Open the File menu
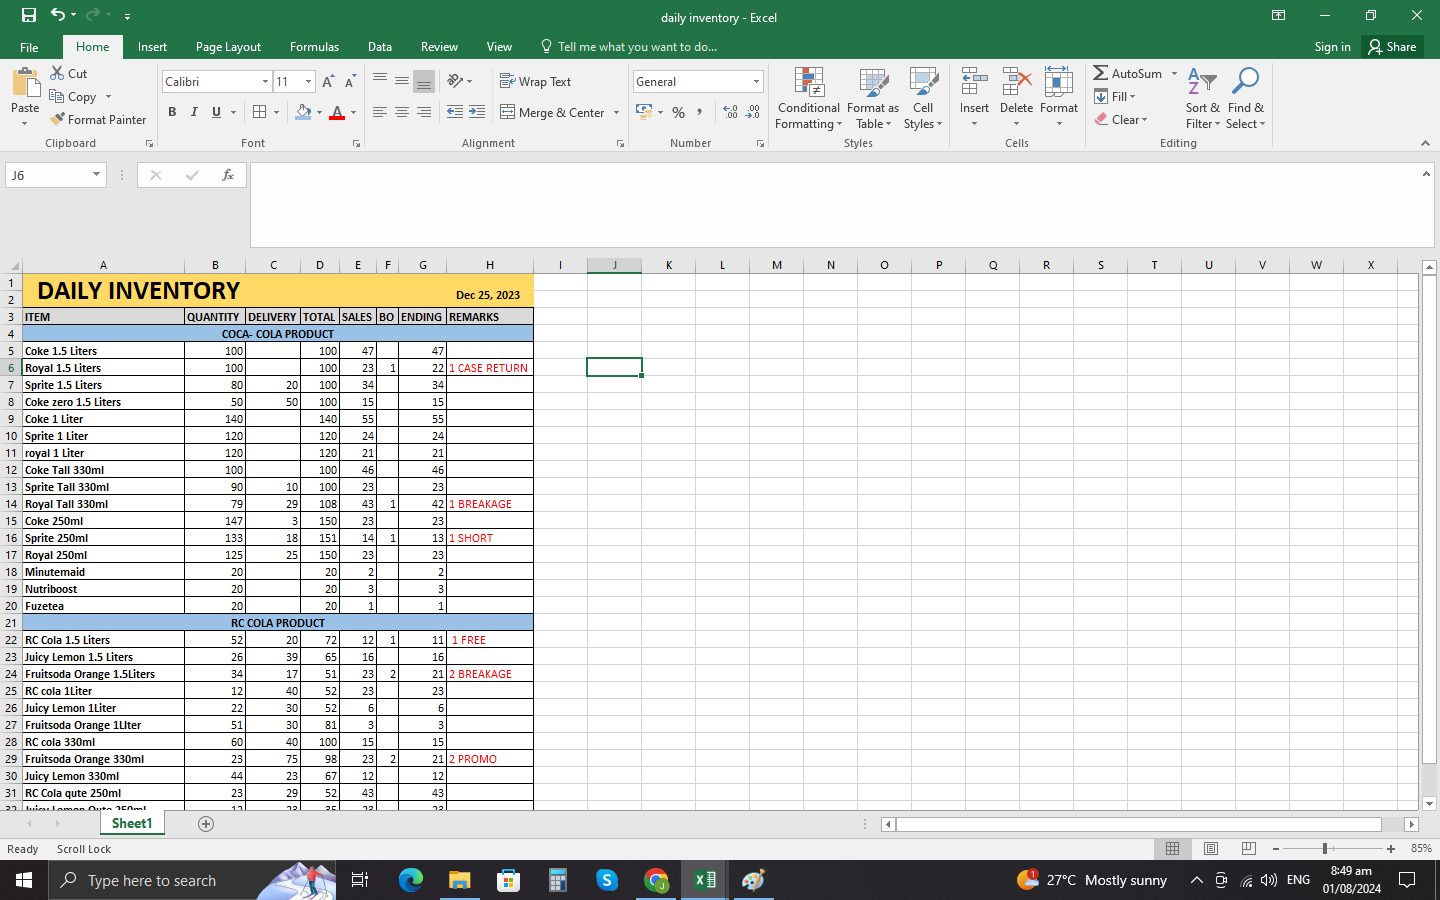Image resolution: width=1440 pixels, height=900 pixels. pyautogui.click(x=29, y=47)
